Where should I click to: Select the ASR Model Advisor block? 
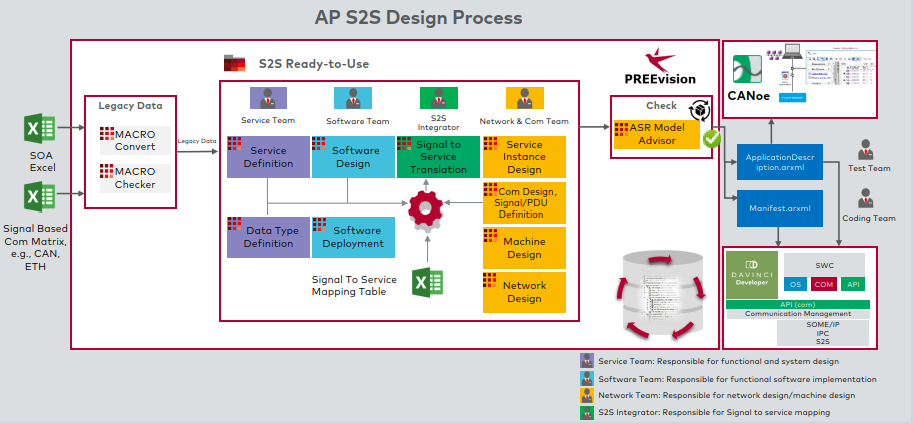[656, 134]
